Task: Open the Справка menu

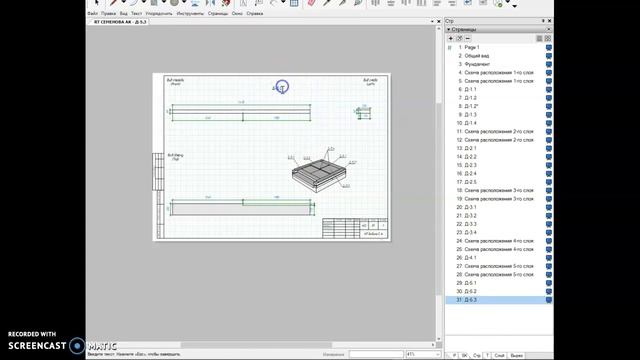Action: pos(255,13)
